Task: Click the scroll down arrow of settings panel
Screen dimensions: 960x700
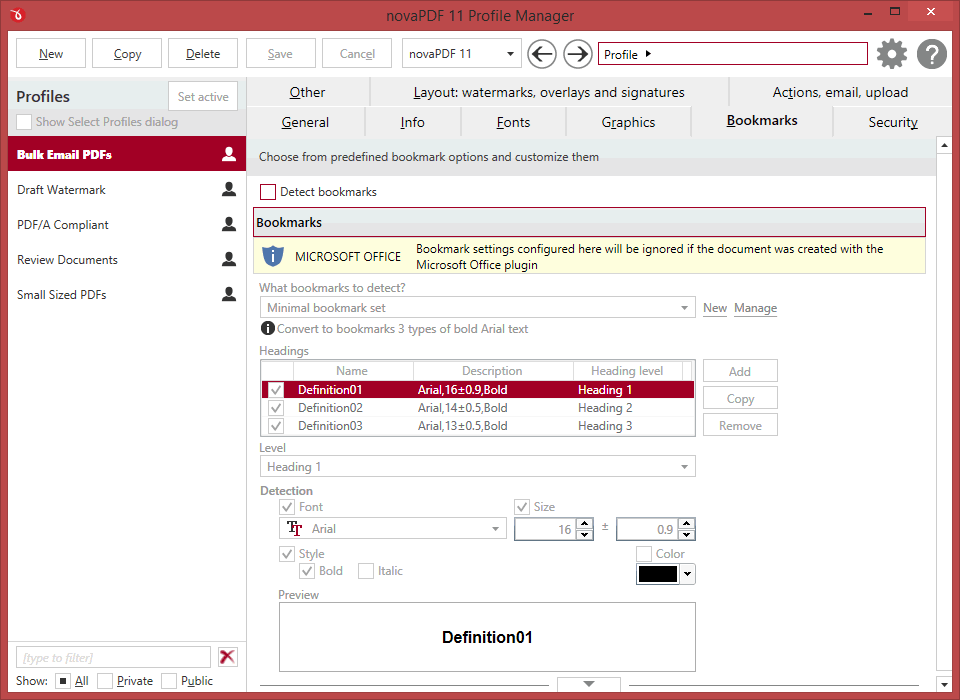Action: [943, 684]
